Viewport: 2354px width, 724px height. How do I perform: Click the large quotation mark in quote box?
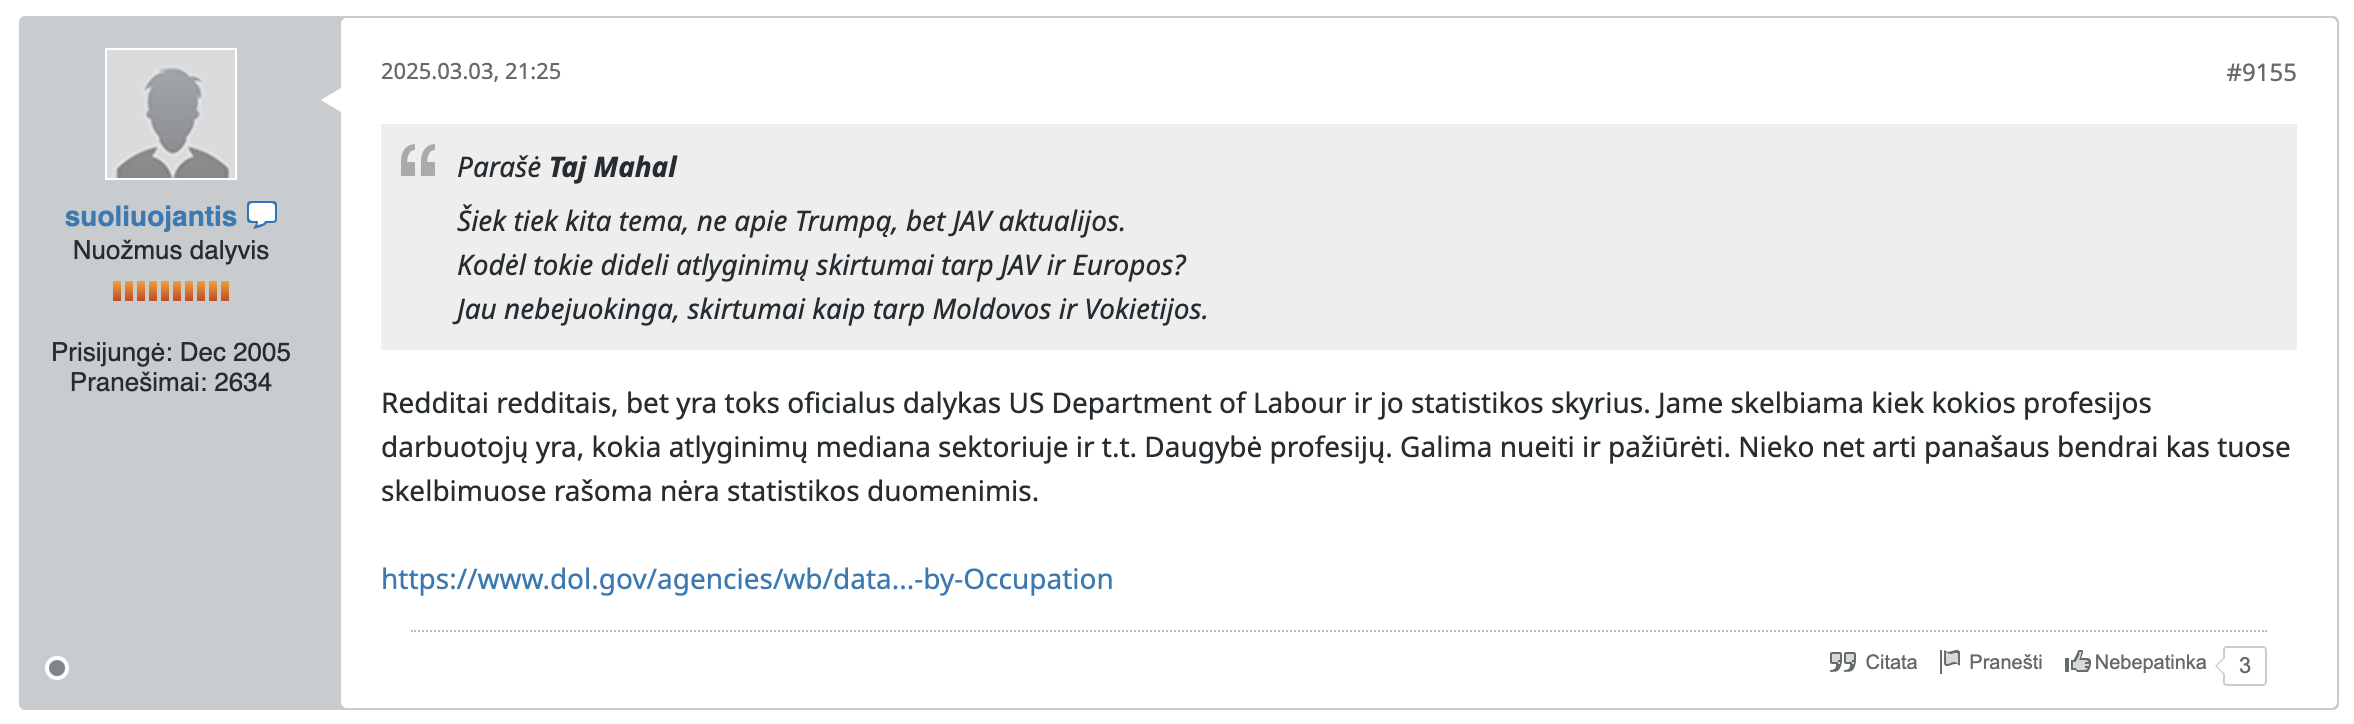(418, 161)
